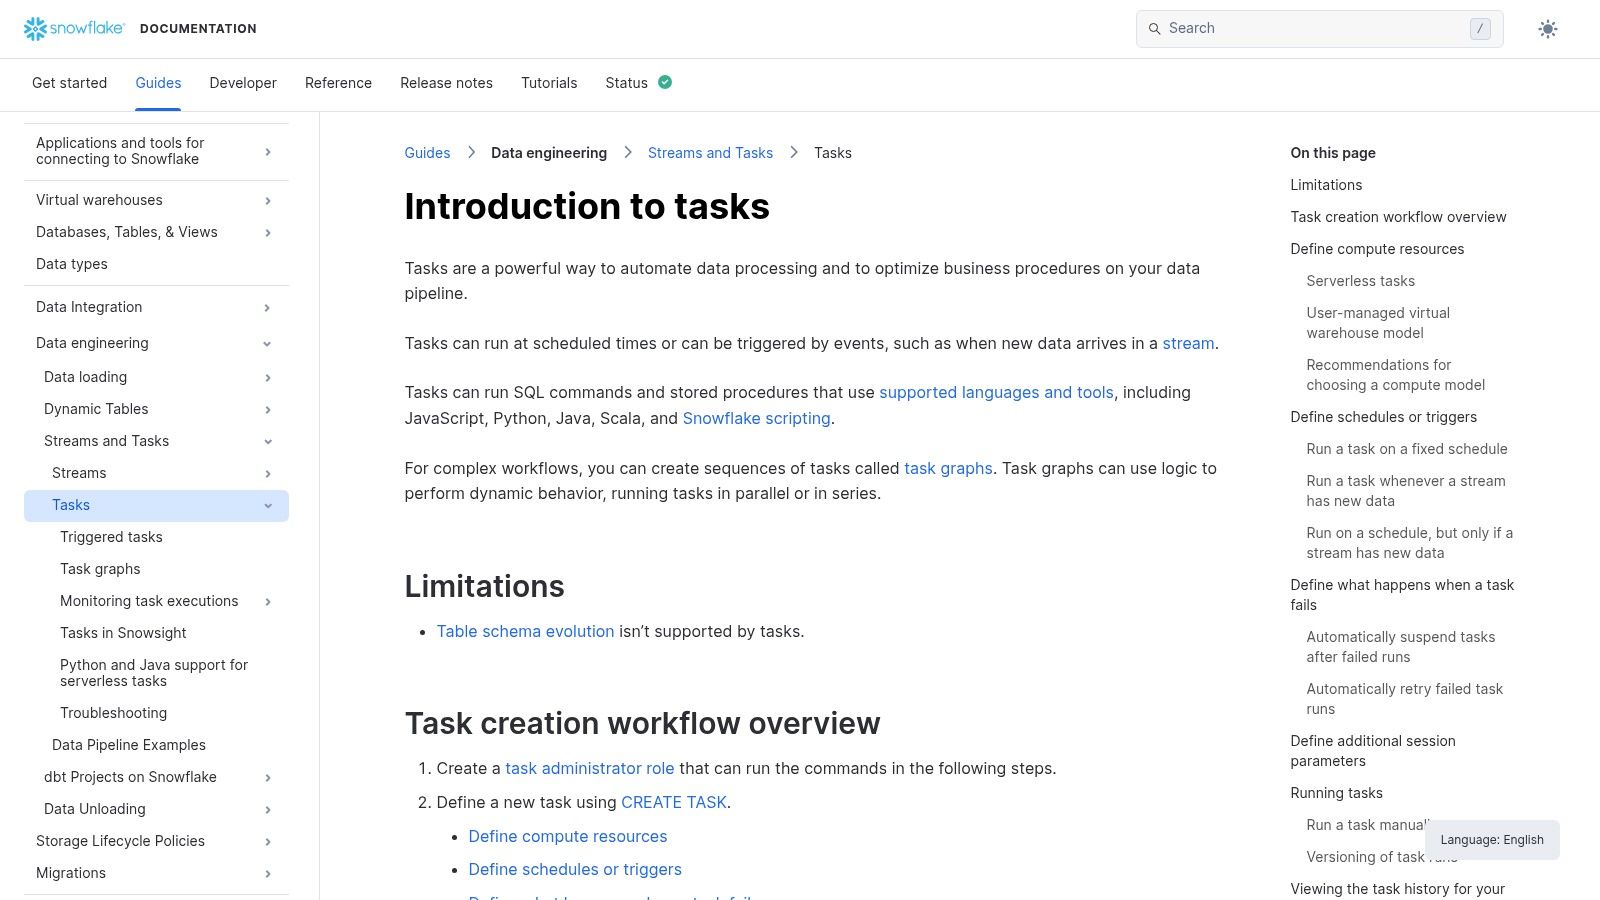Image resolution: width=1600 pixels, height=900 pixels.
Task: Collapse the Tasks section in sidebar
Action: click(268, 505)
